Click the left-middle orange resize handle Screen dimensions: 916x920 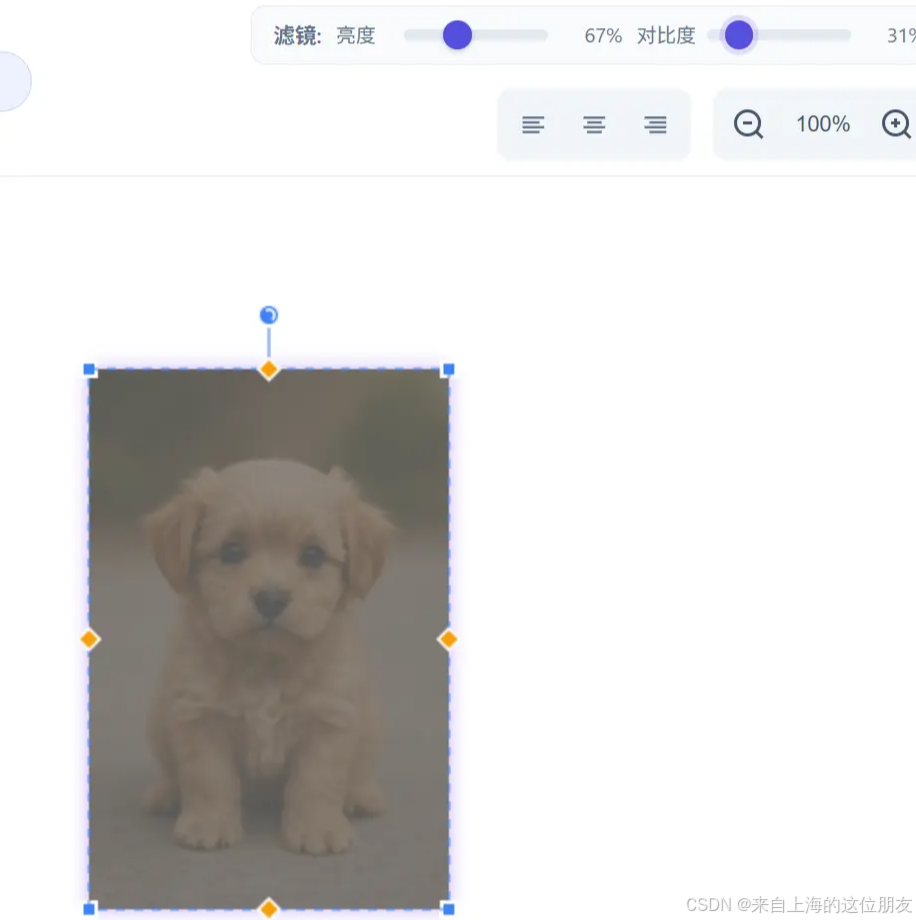pos(89,639)
